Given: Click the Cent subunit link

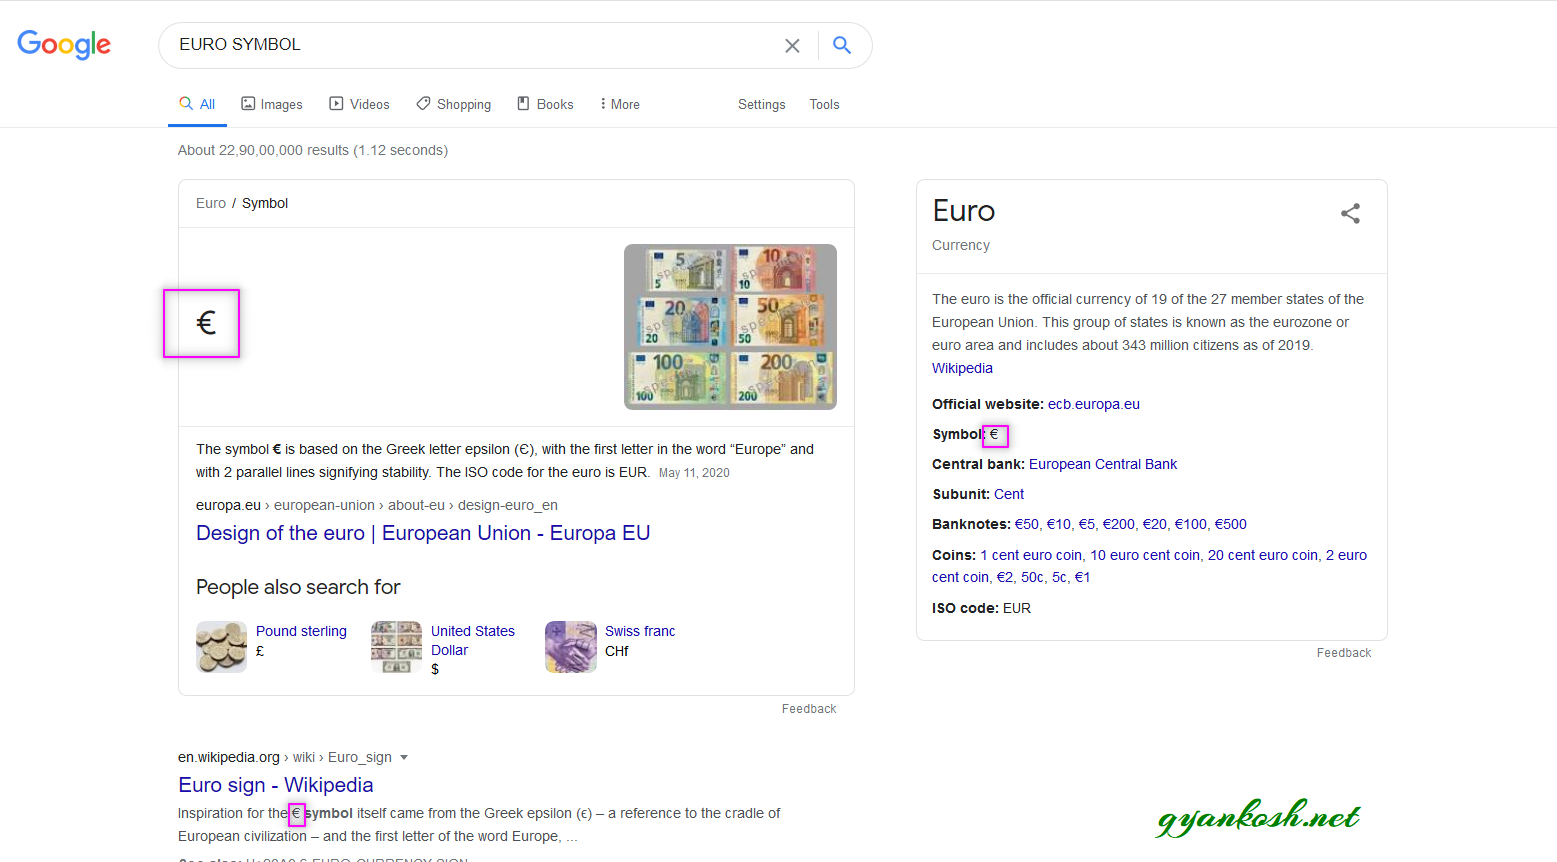Looking at the screenshot, I should [1009, 494].
